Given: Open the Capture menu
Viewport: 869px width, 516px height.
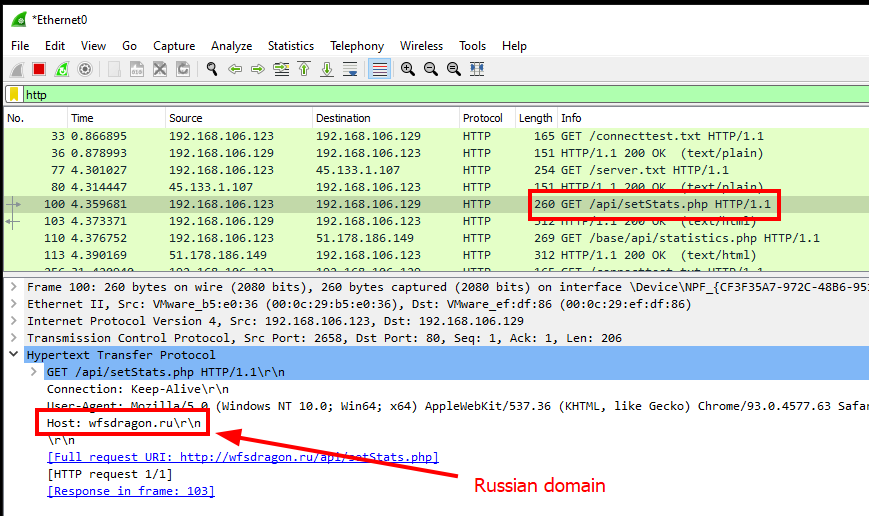Looking at the screenshot, I should click(174, 46).
